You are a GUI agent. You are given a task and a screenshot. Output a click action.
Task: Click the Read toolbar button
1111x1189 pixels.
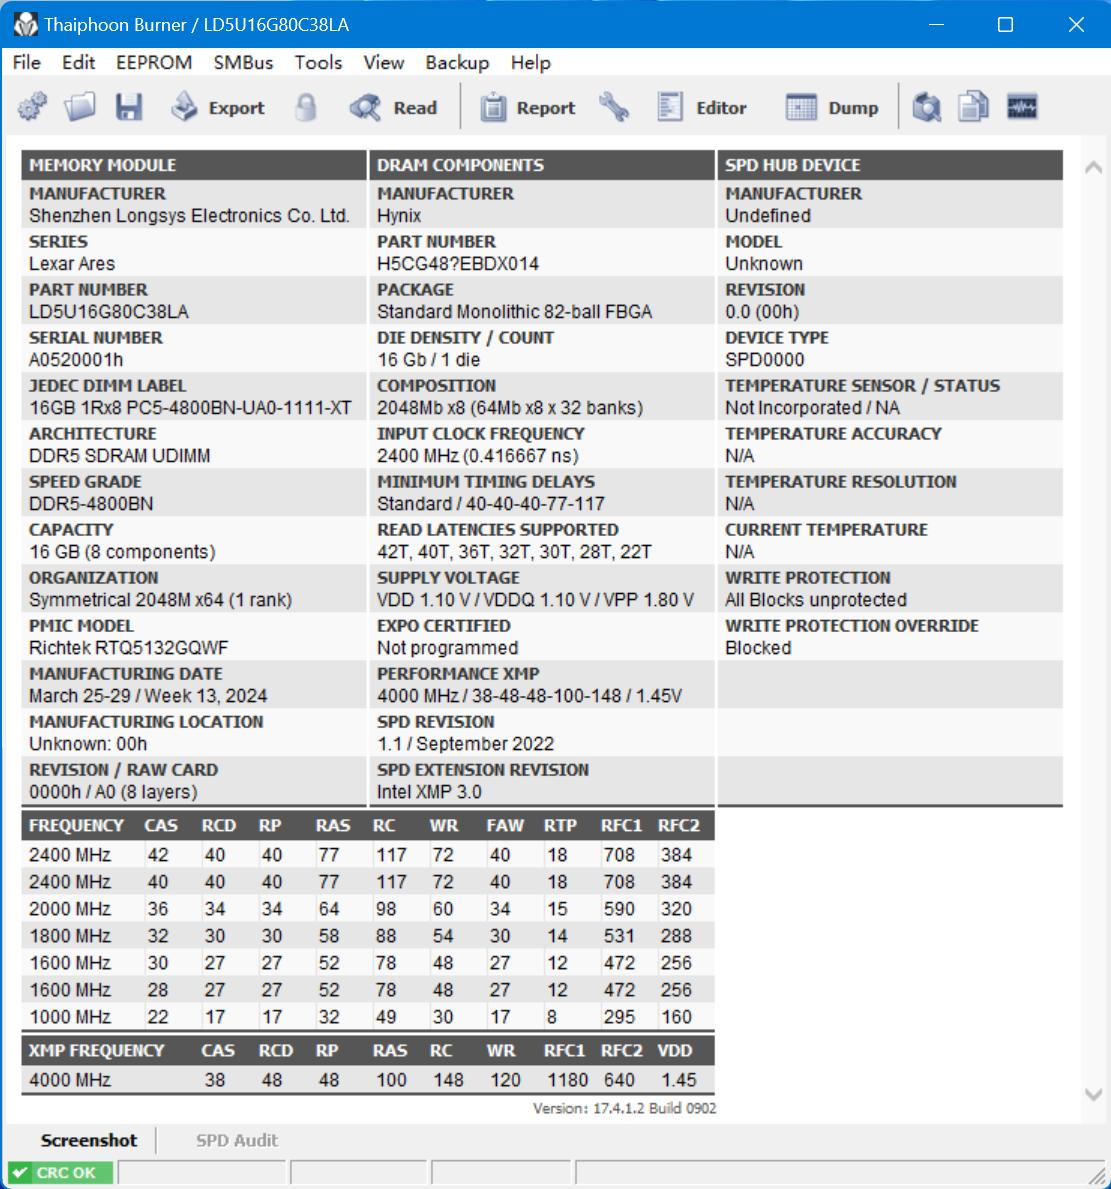394,108
